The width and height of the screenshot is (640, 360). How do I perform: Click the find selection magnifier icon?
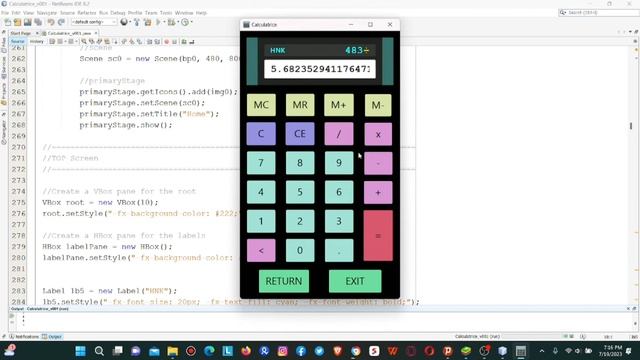point(84,42)
